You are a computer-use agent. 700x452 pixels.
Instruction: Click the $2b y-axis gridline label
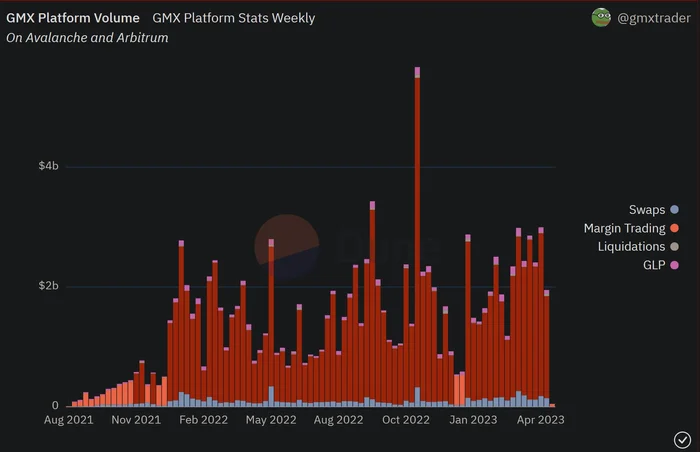pos(48,286)
